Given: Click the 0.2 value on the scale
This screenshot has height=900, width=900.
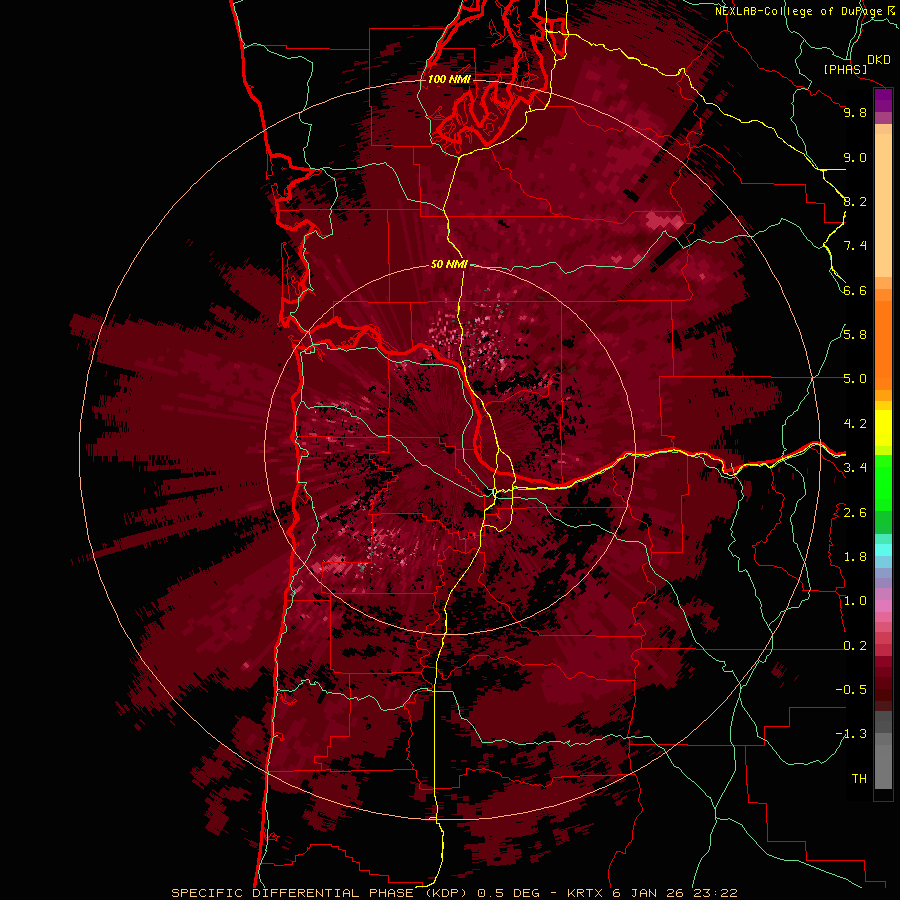Looking at the screenshot, I should click(x=855, y=646).
